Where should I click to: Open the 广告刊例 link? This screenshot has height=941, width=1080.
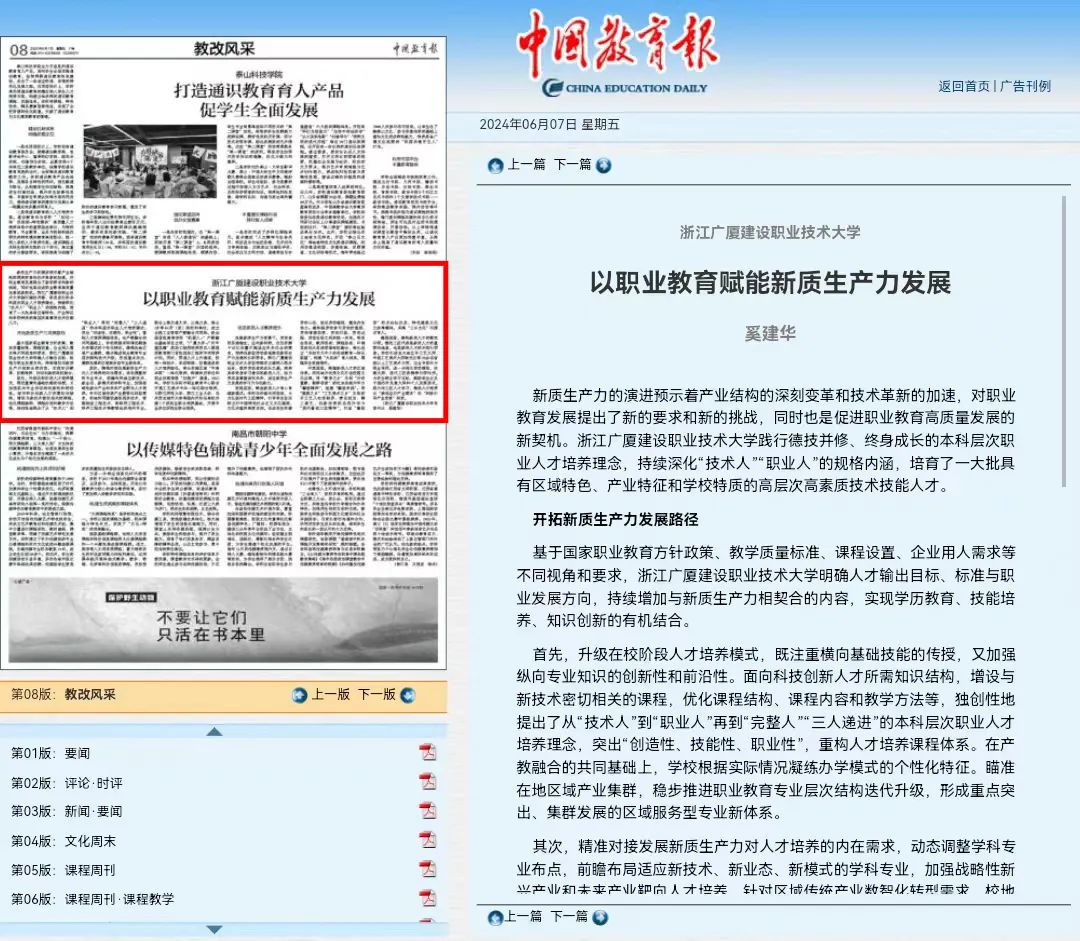pos(1025,86)
